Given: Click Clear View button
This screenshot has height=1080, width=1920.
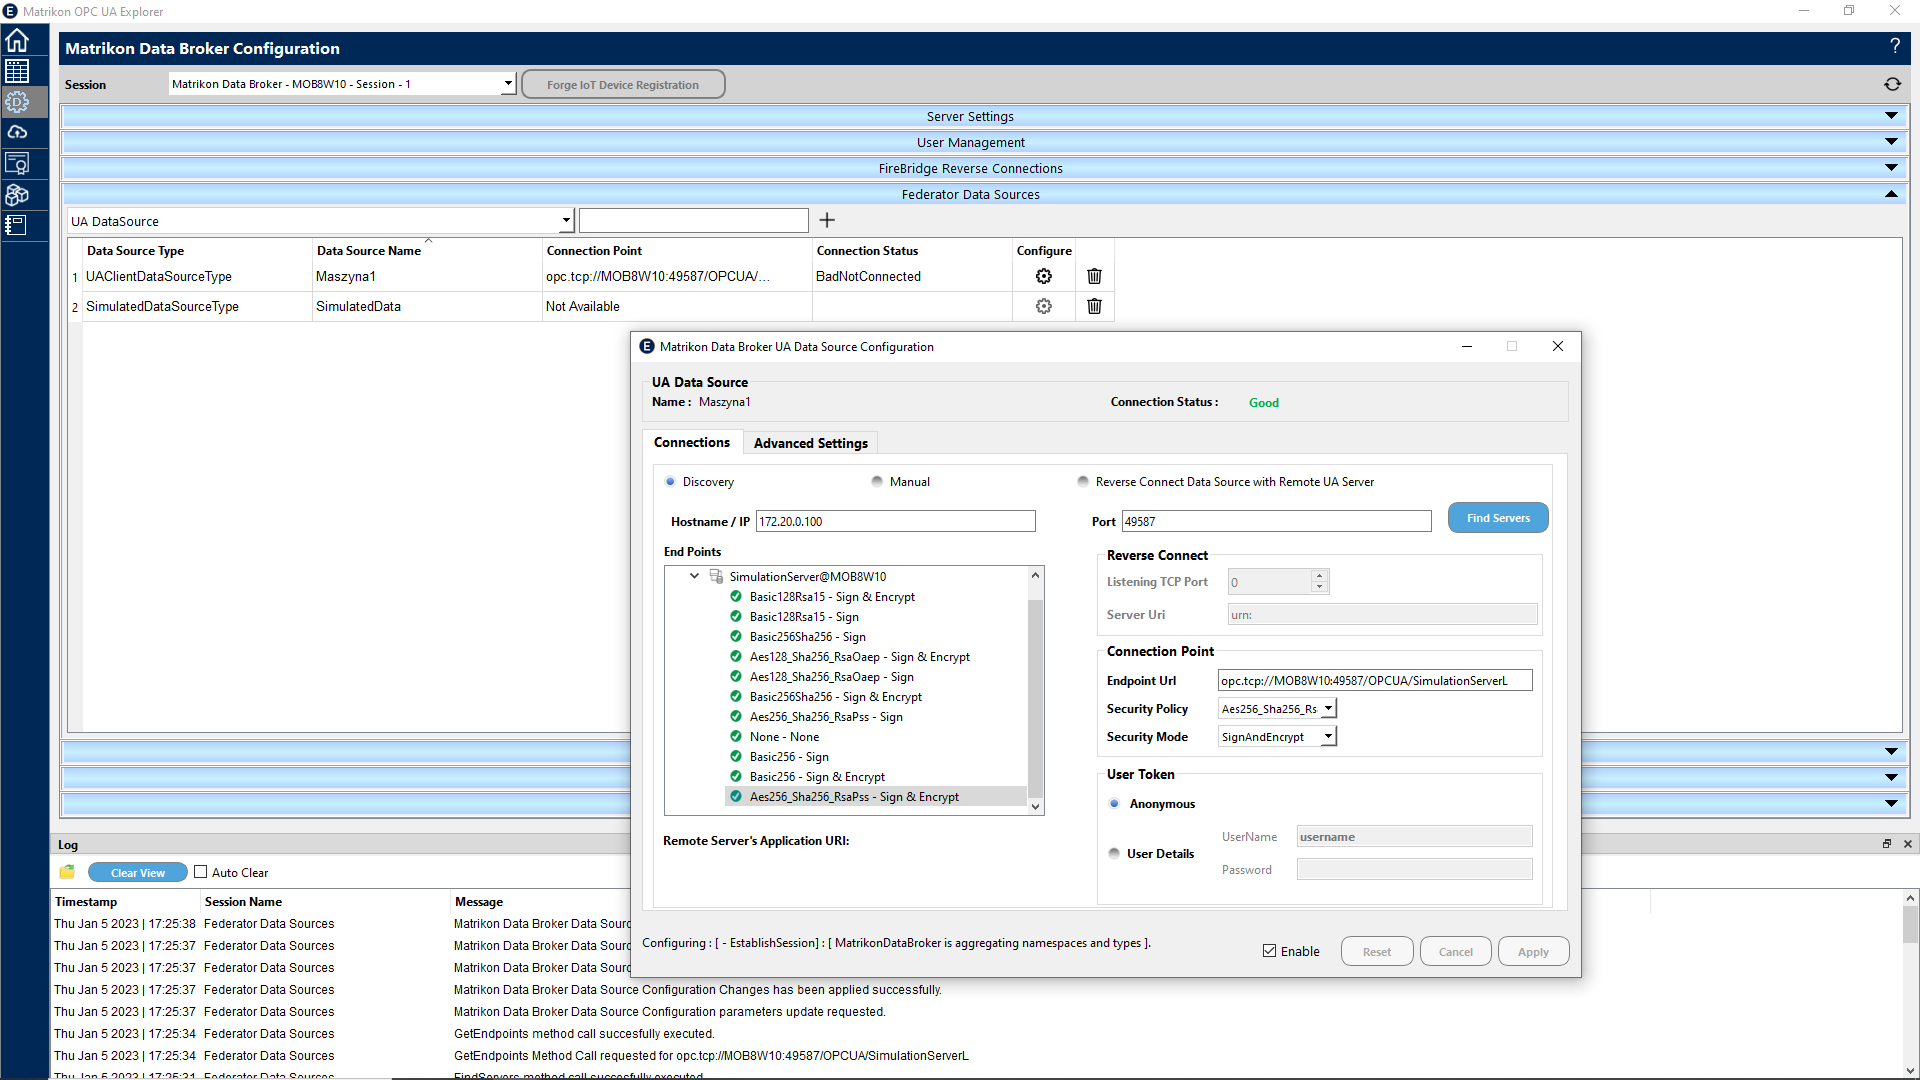Looking at the screenshot, I should pos(138,873).
